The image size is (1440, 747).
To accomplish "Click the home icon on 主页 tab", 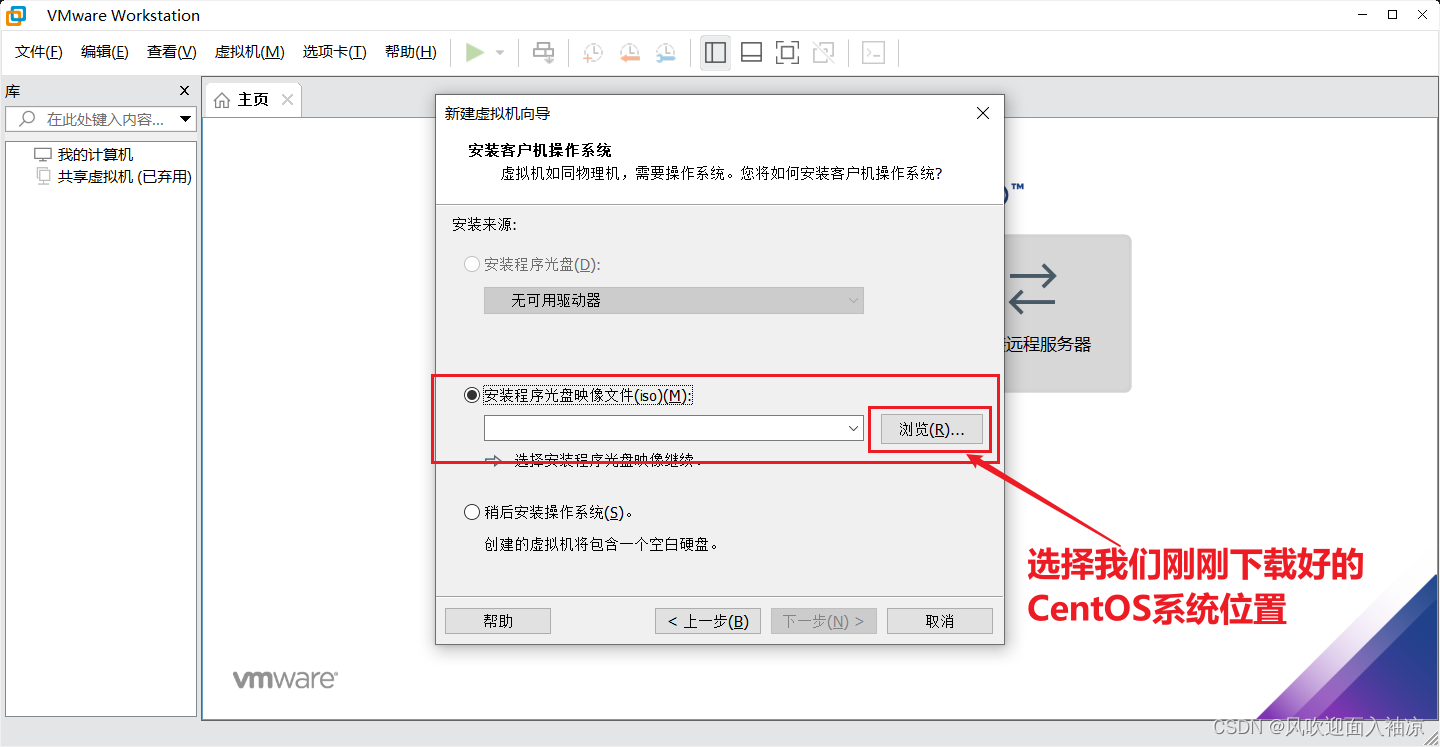I will coord(222,100).
